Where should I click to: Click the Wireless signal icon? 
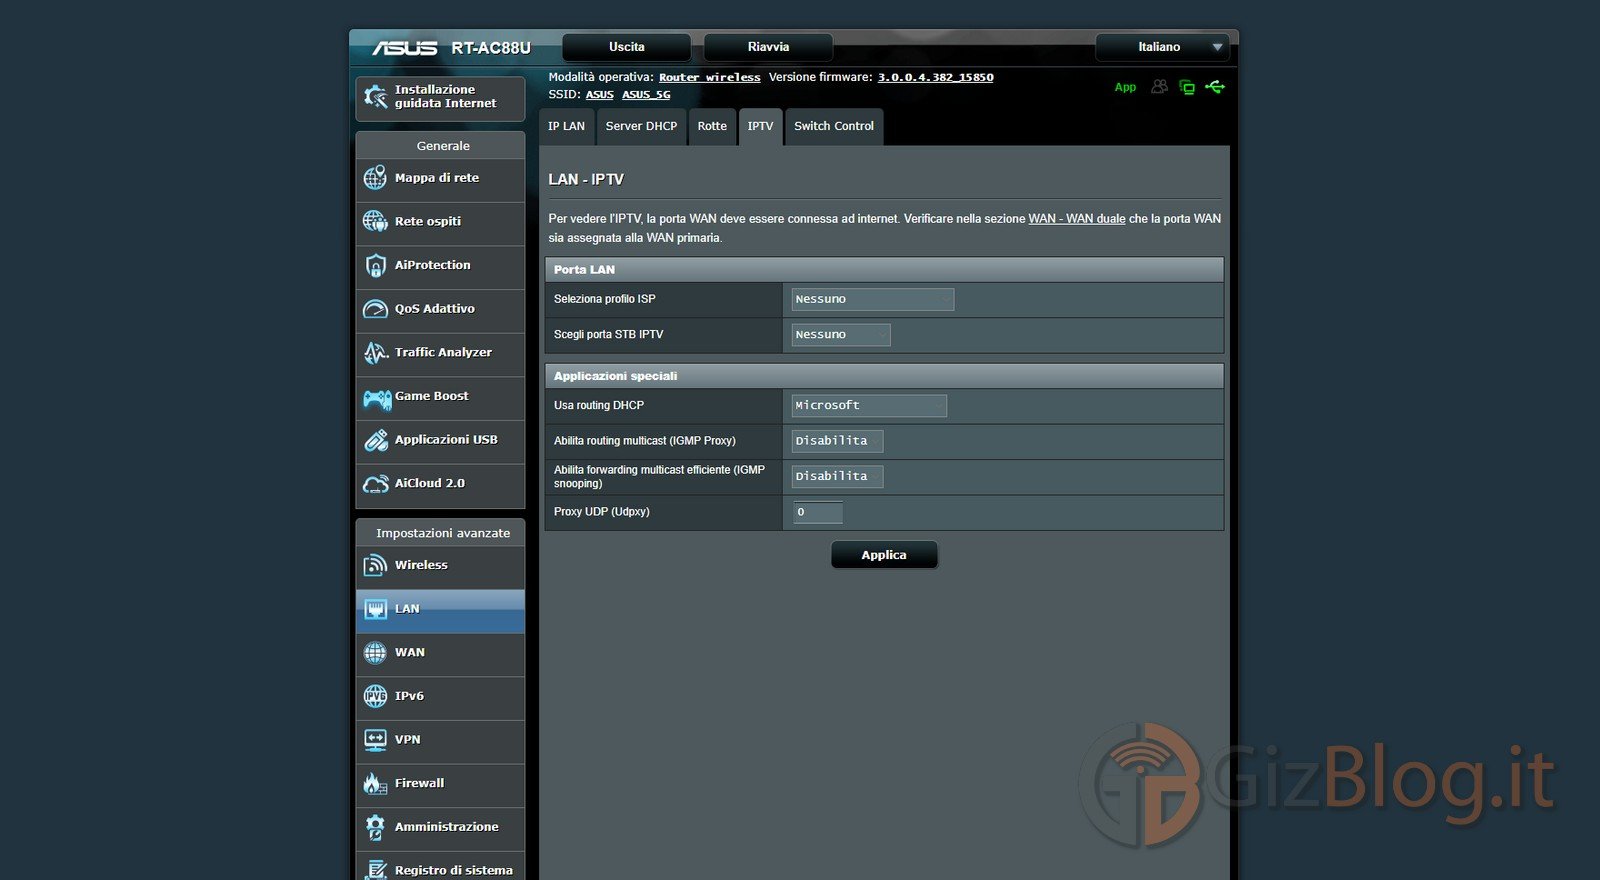(x=375, y=565)
